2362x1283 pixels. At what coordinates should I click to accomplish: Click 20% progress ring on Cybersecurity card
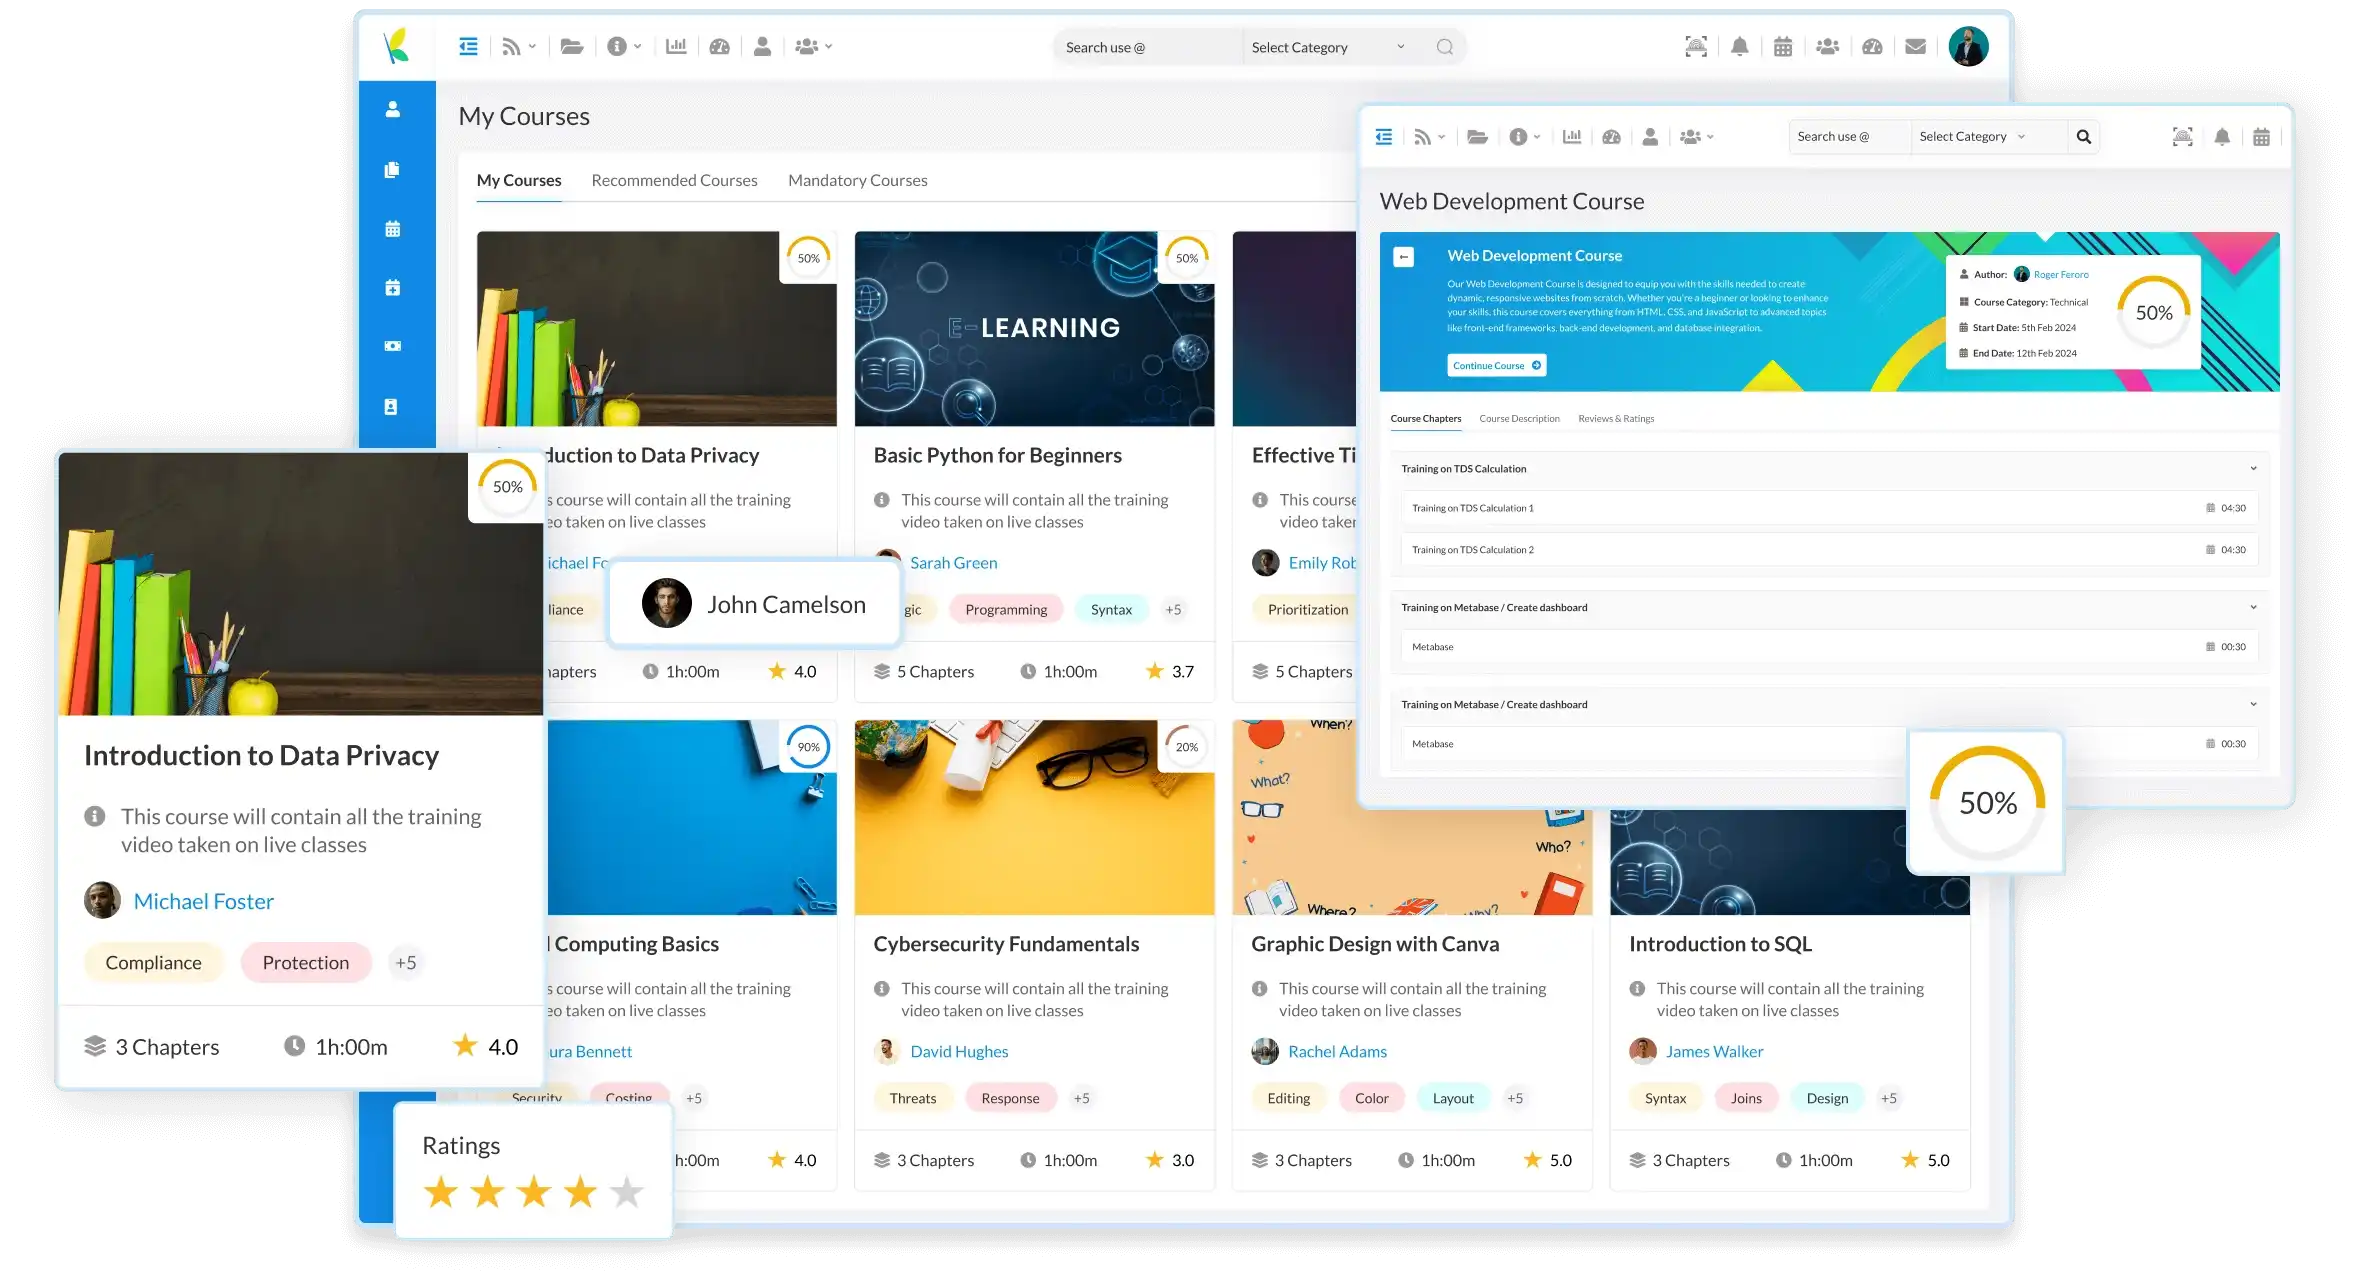pos(1187,747)
